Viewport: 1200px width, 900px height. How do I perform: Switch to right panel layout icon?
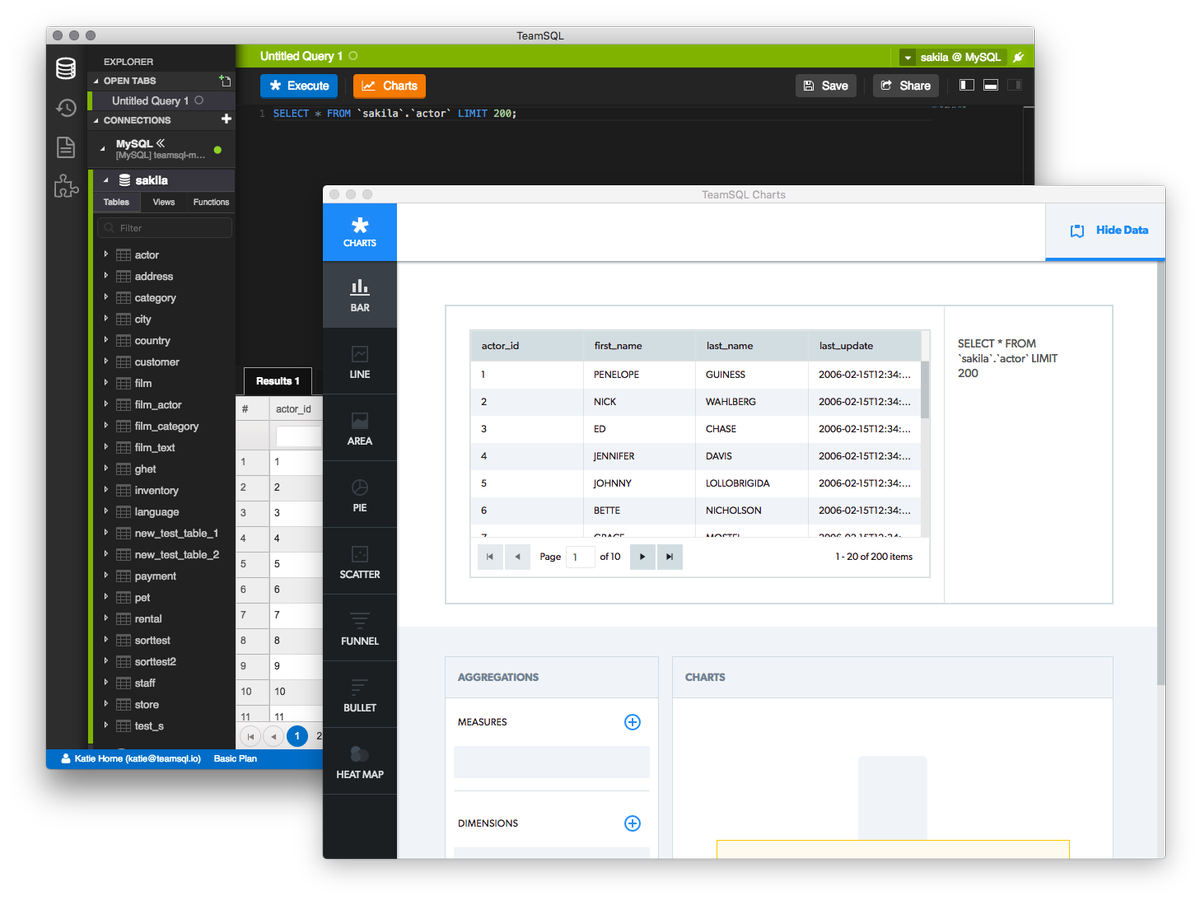tap(1015, 85)
